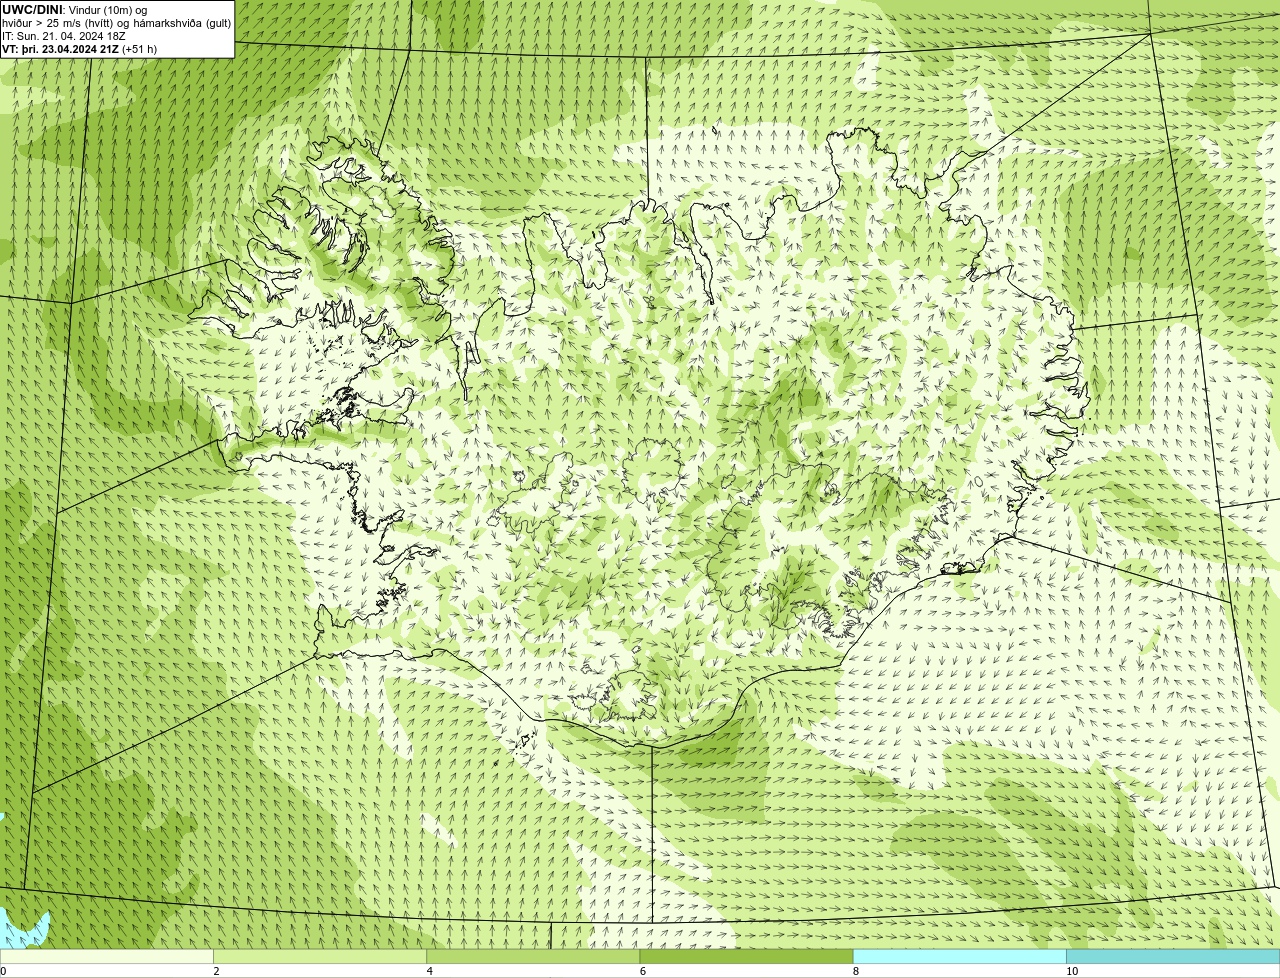
Task: Click the 'IT: Sun. 21. 04. 2024 18Z' line
Action: coord(64,36)
